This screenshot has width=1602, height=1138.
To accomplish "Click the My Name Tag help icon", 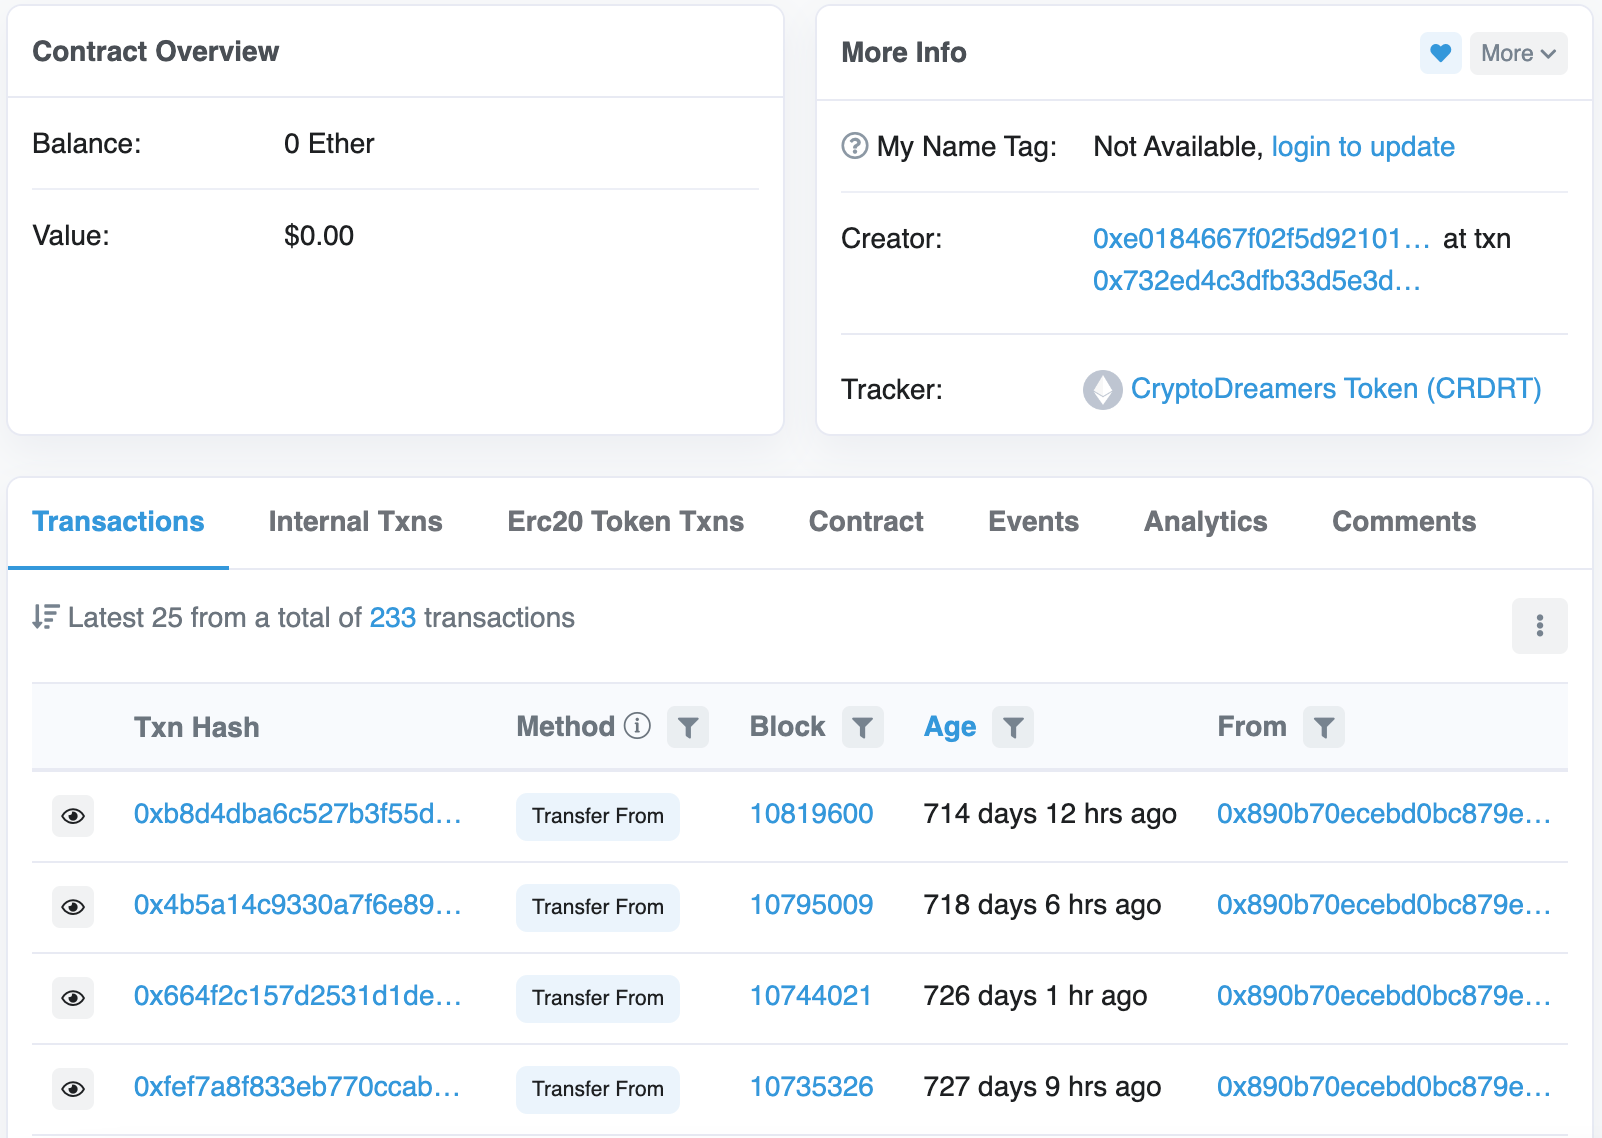I will [854, 146].
